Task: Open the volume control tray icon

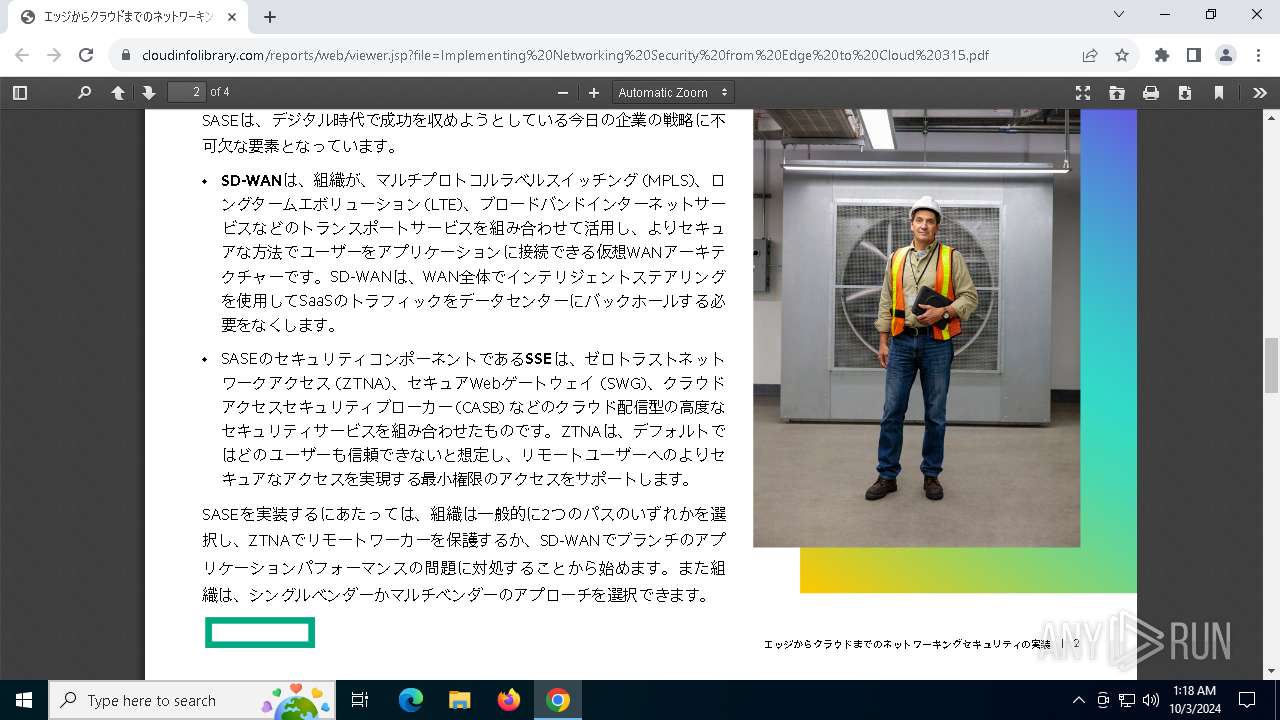Action: coord(1151,700)
